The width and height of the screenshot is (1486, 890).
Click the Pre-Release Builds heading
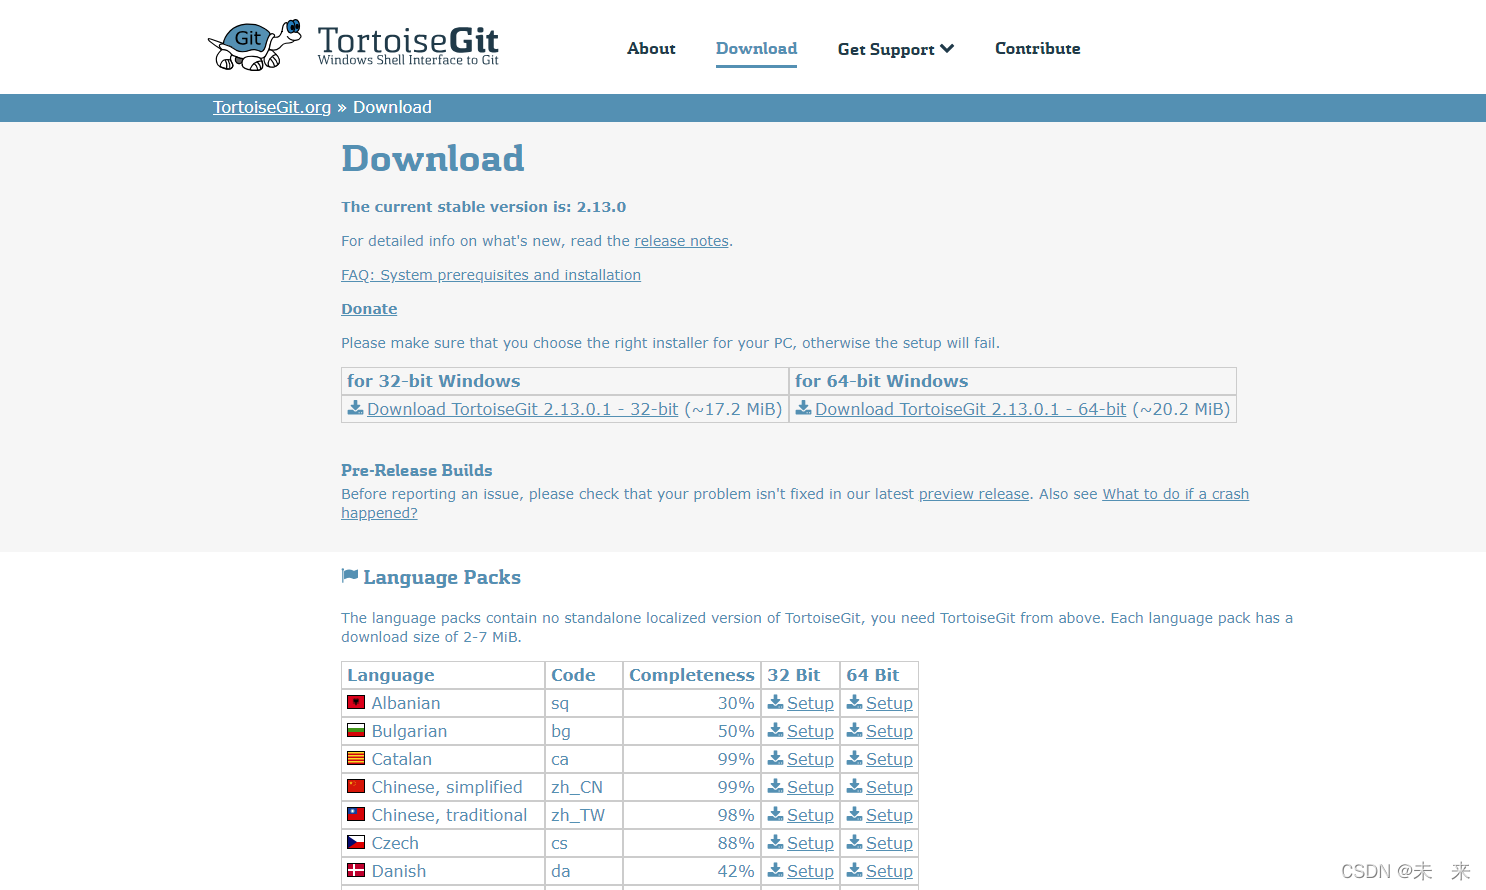pyautogui.click(x=417, y=470)
